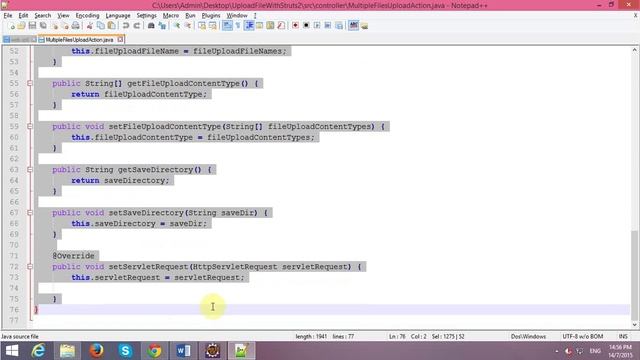Start macro recording with red dot
The image size is (640, 360).
tap(295, 26)
